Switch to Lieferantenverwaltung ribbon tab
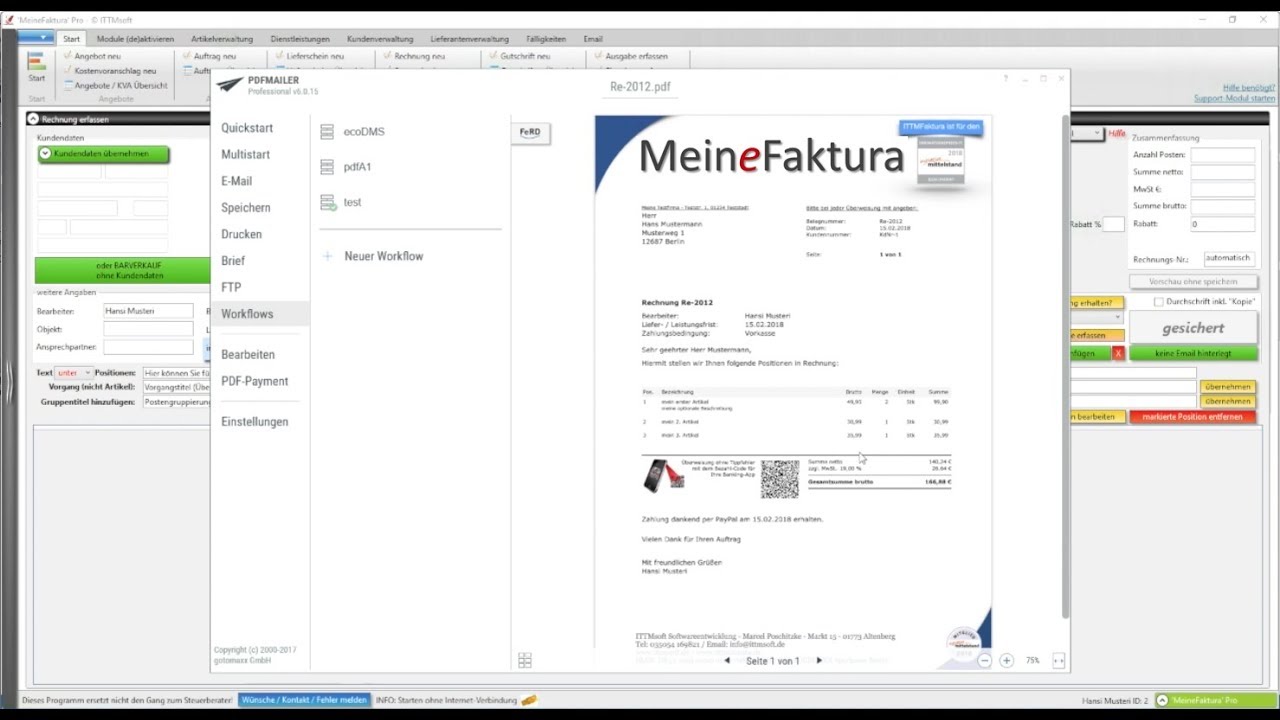 469,39
